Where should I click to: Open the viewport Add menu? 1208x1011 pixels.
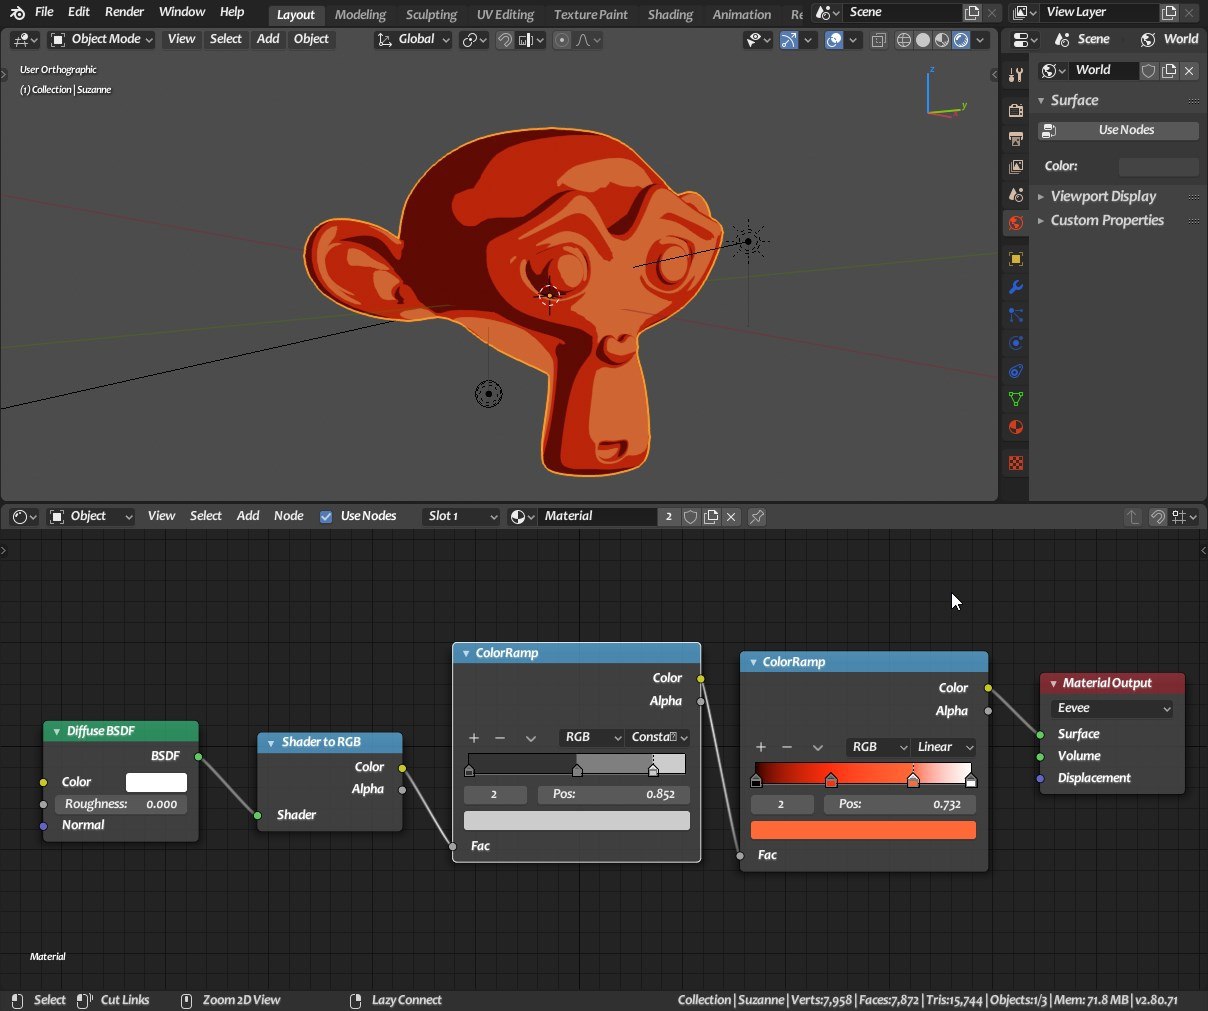coord(268,39)
